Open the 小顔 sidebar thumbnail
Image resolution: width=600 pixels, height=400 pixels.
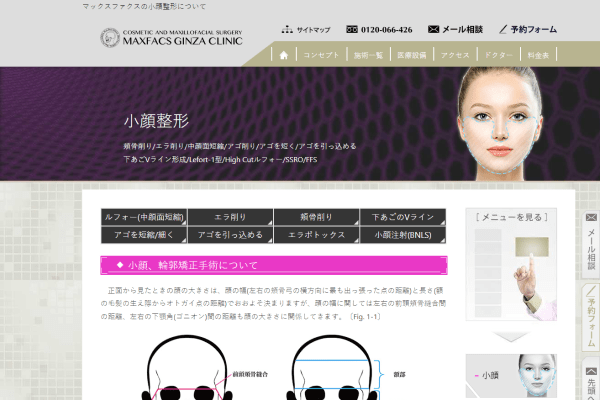(511, 376)
